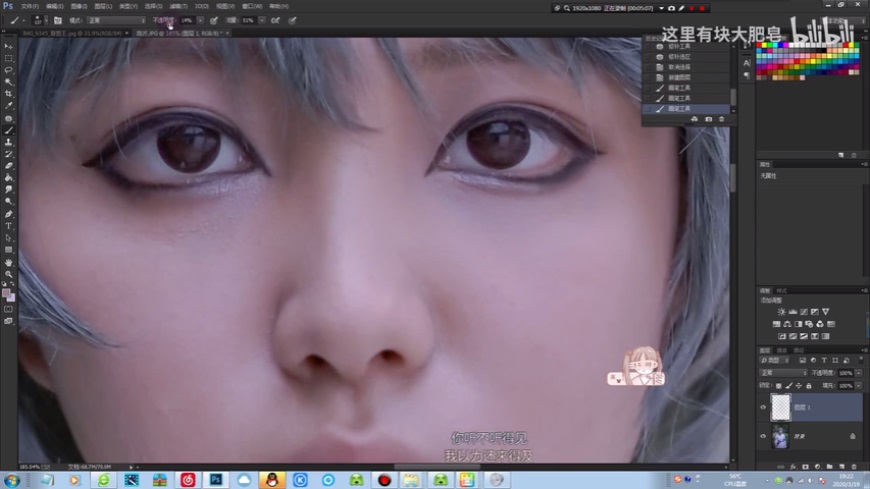Select the Path Selection tool
Image resolution: width=870 pixels, height=489 pixels.
(9, 238)
